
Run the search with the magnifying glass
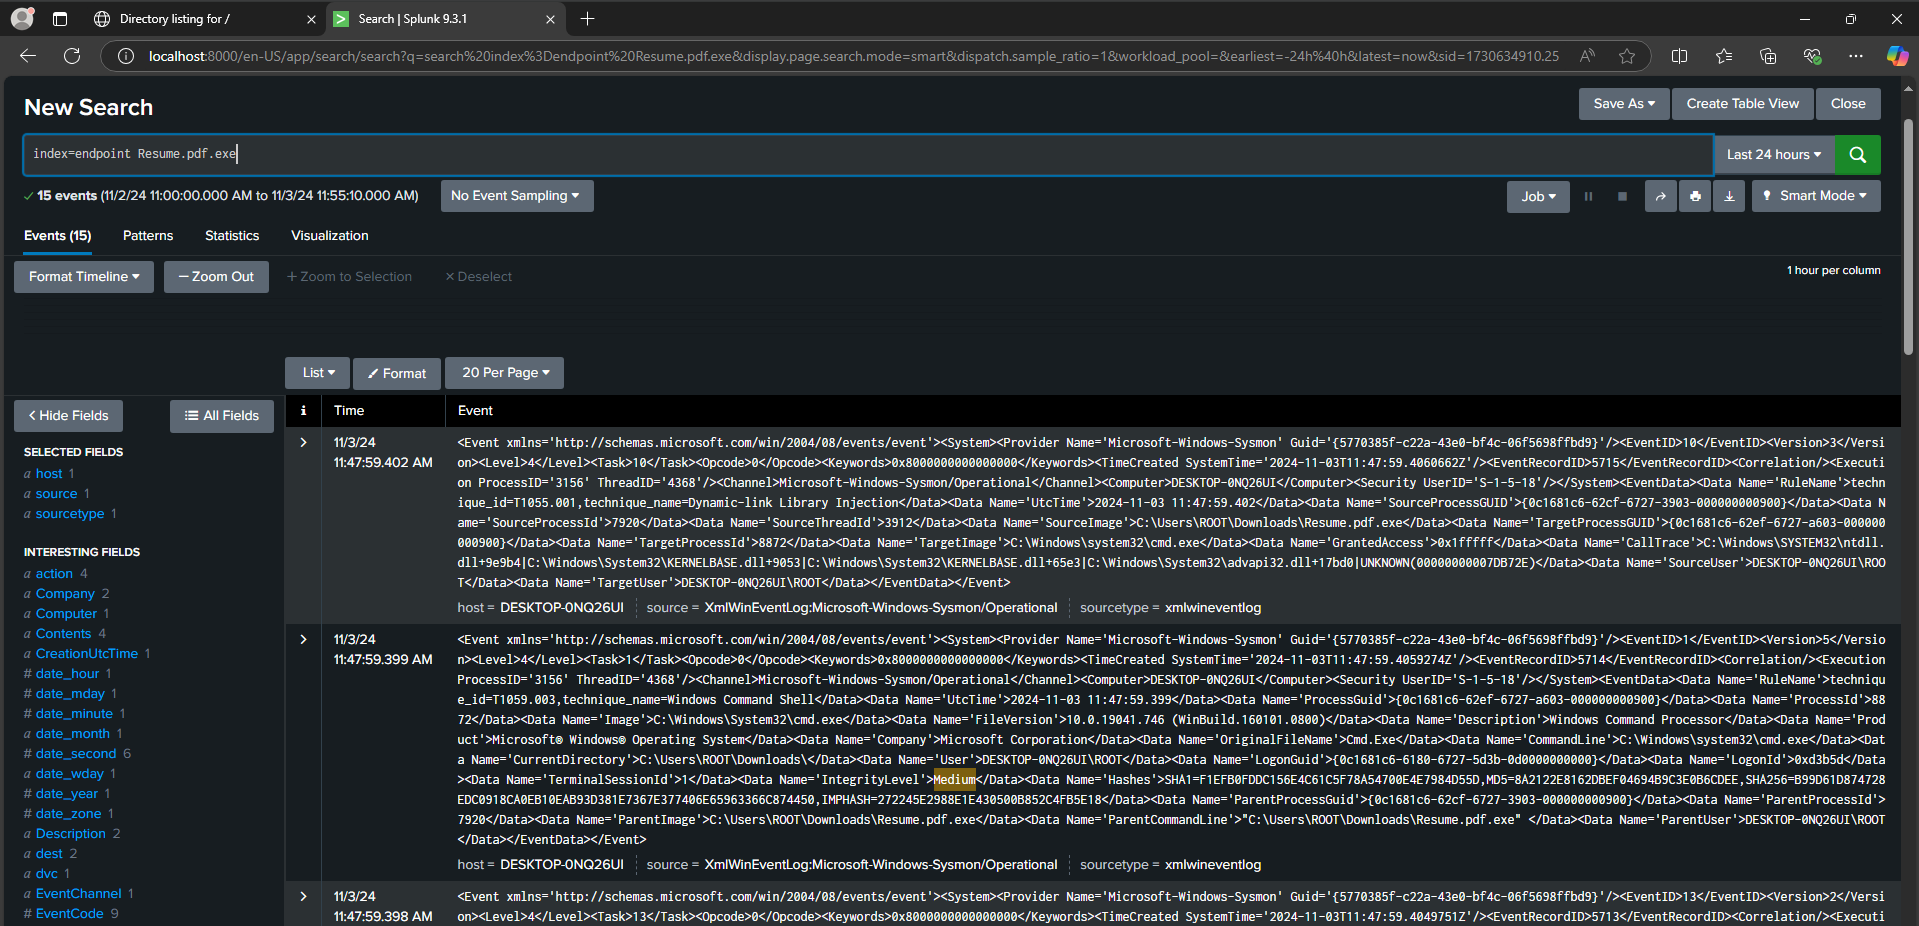click(x=1856, y=154)
